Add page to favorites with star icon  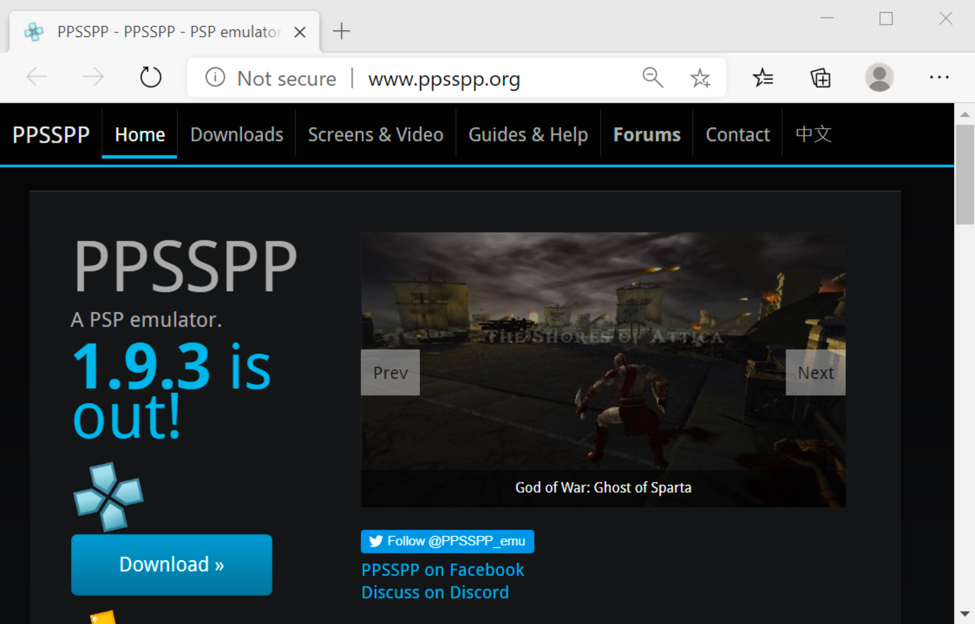coord(700,78)
